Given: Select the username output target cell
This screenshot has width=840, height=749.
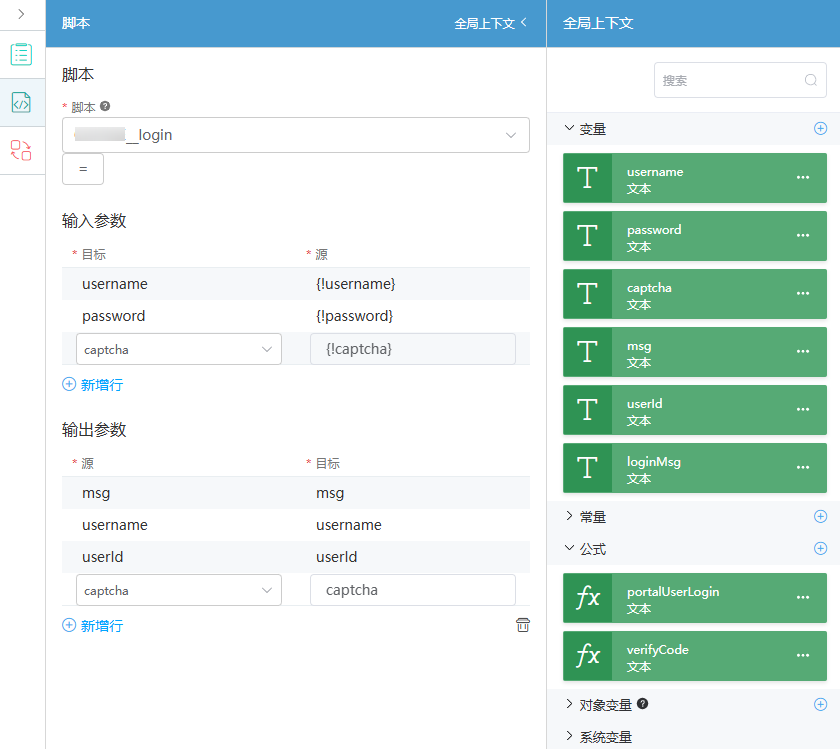Looking at the screenshot, I should 413,525.
